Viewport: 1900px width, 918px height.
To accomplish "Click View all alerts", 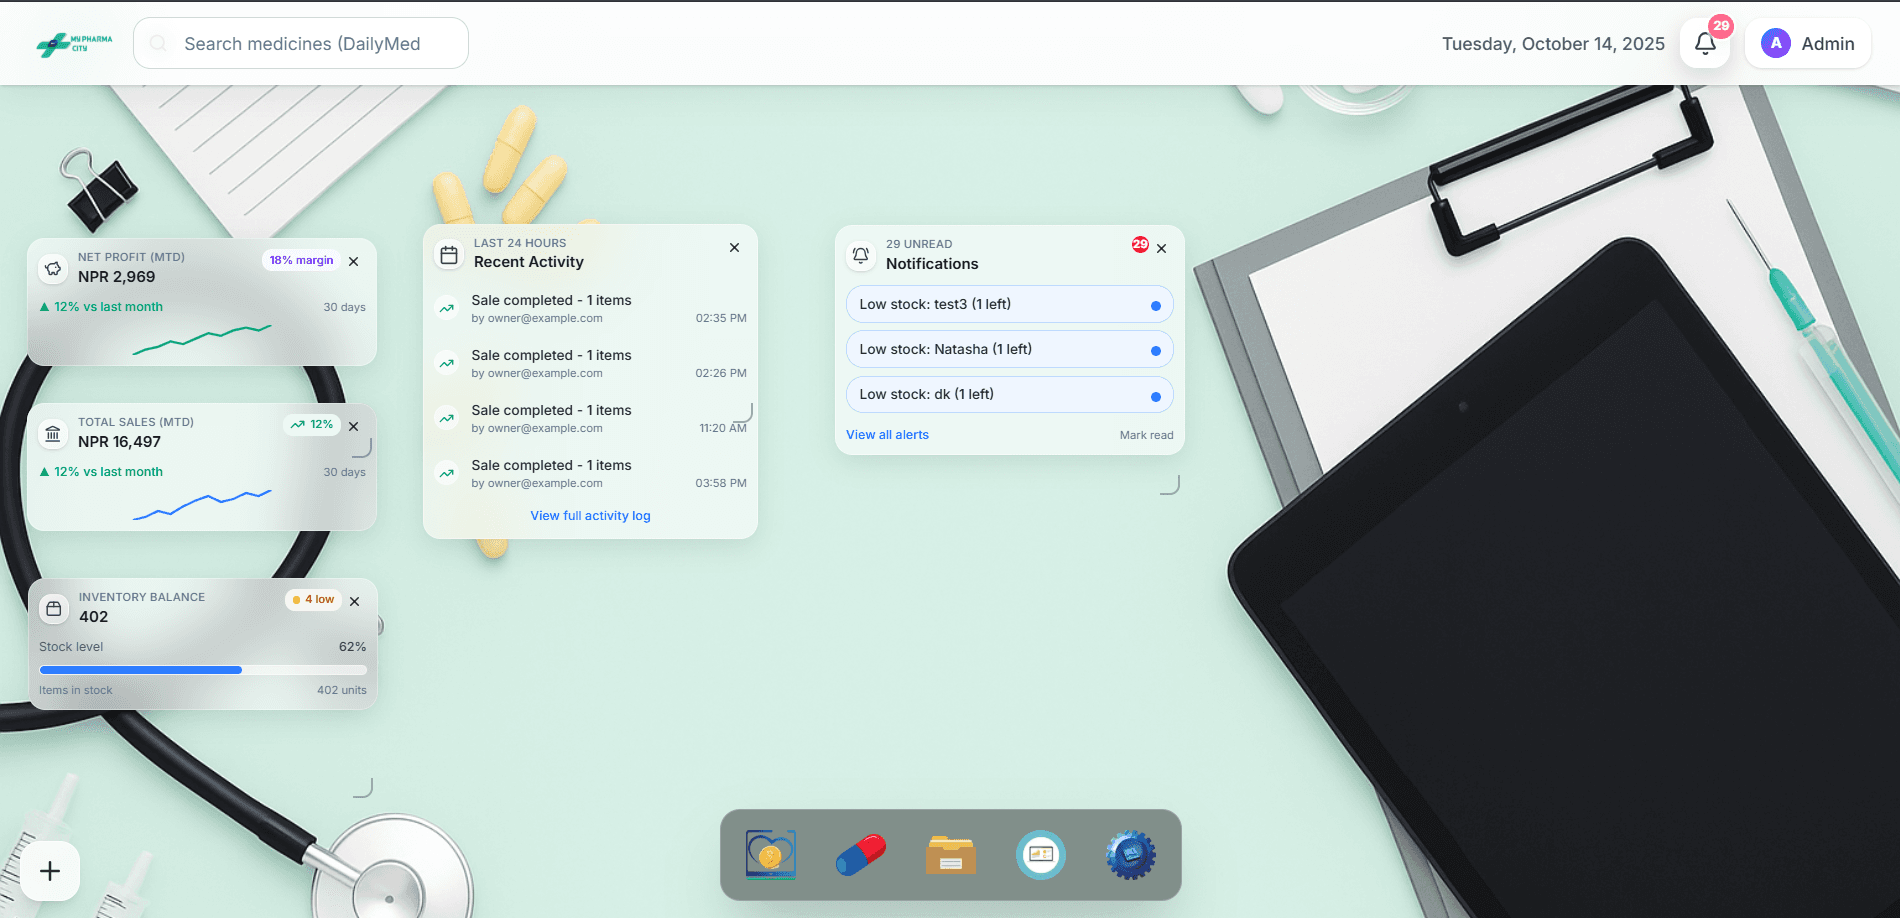I will coord(887,434).
